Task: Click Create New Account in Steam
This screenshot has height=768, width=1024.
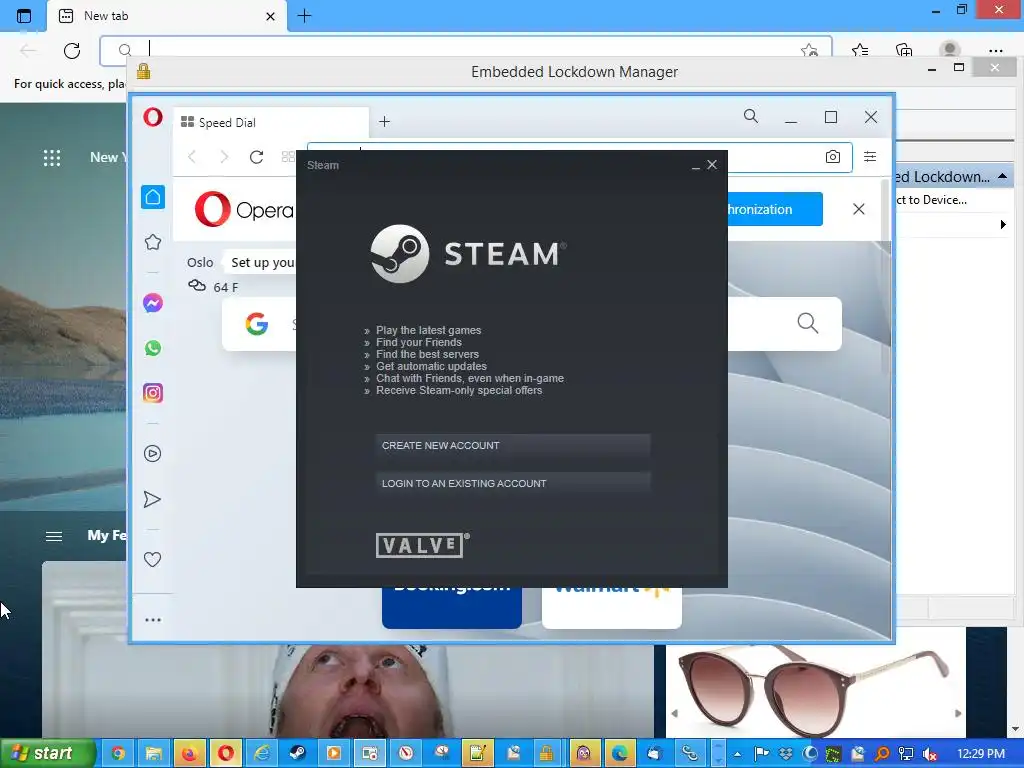Action: click(x=513, y=445)
